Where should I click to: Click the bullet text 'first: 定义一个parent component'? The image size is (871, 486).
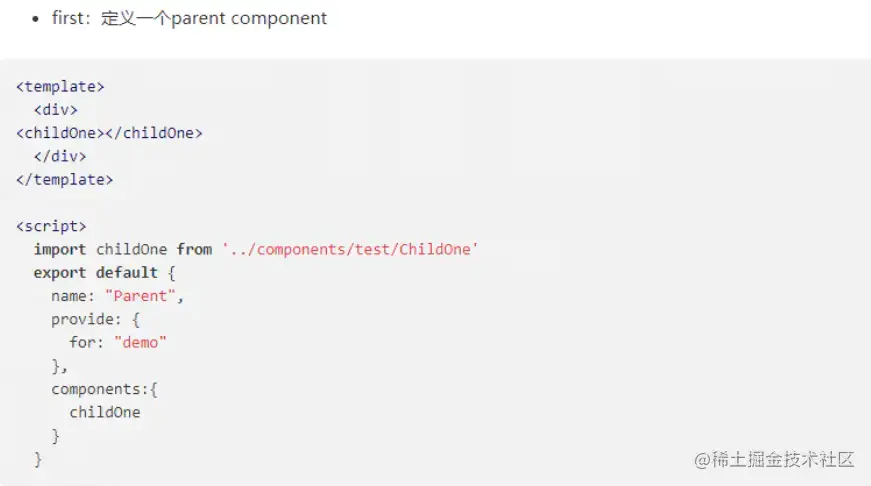189,18
